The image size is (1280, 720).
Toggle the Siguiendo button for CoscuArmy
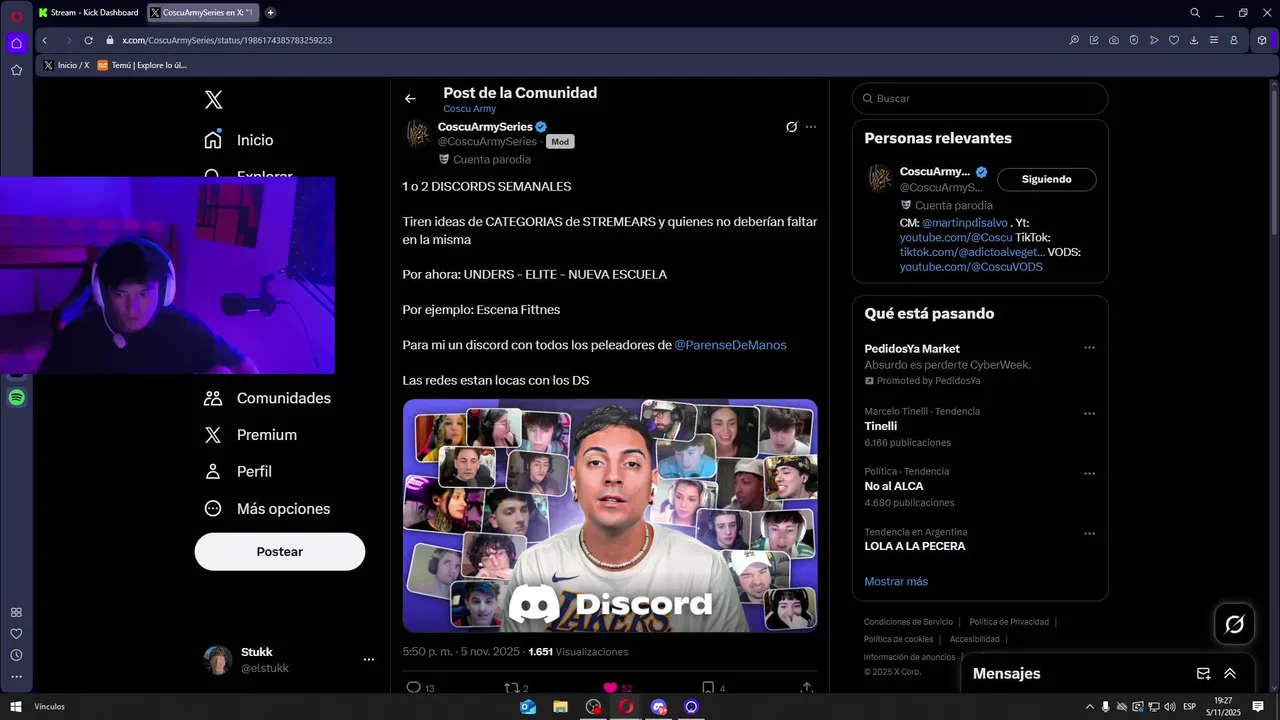(x=1047, y=180)
